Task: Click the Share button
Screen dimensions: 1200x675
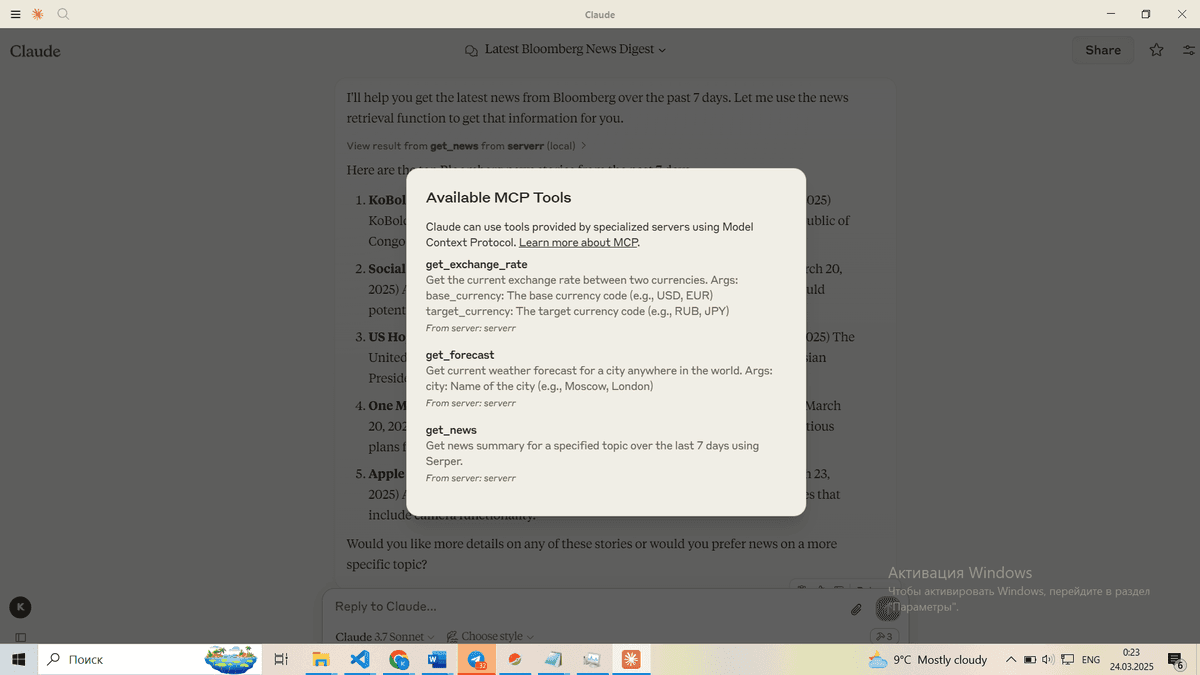Action: [1103, 50]
